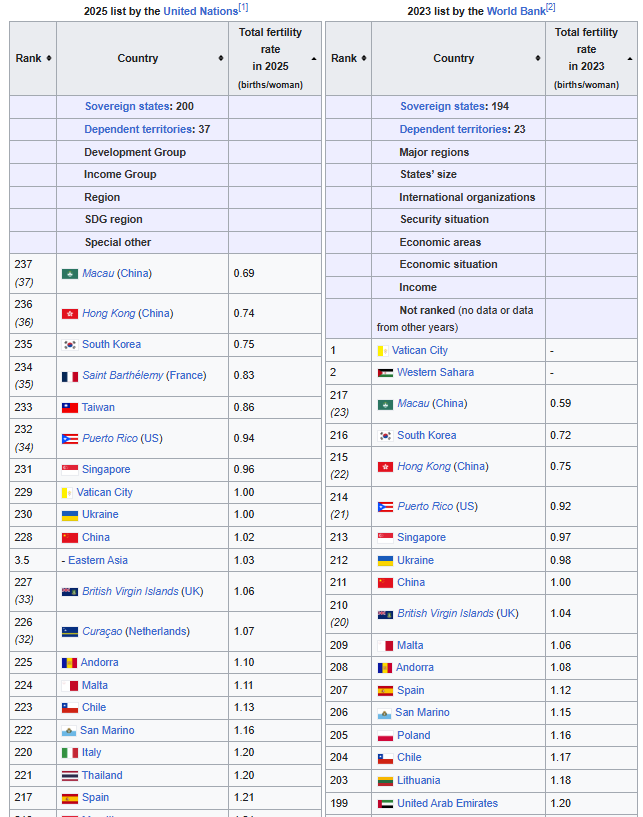Viewport: 643px width, 817px height.
Task: Click the Western Sahara flag icon
Action: pos(385,373)
